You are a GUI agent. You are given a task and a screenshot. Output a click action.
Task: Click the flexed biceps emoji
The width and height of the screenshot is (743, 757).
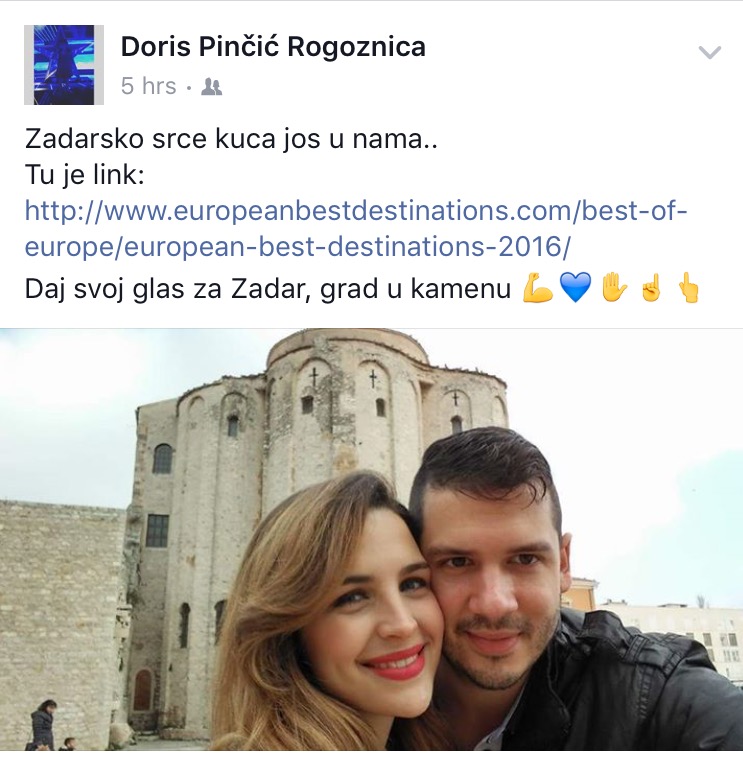(x=538, y=288)
